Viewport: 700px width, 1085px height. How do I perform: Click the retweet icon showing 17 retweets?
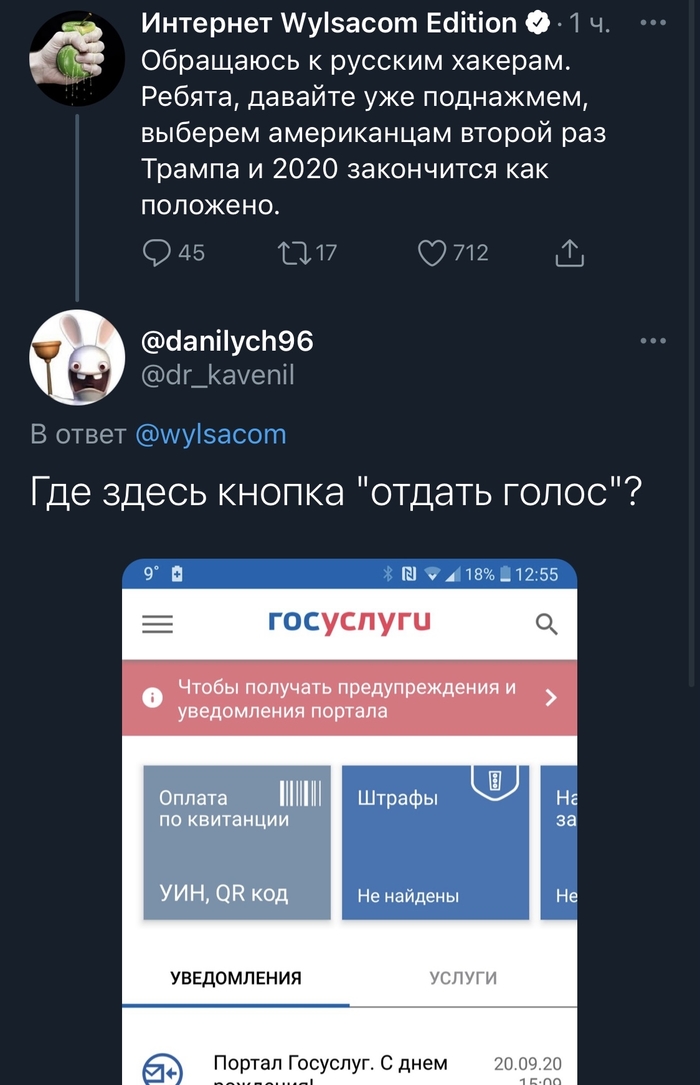pyautogui.click(x=293, y=253)
